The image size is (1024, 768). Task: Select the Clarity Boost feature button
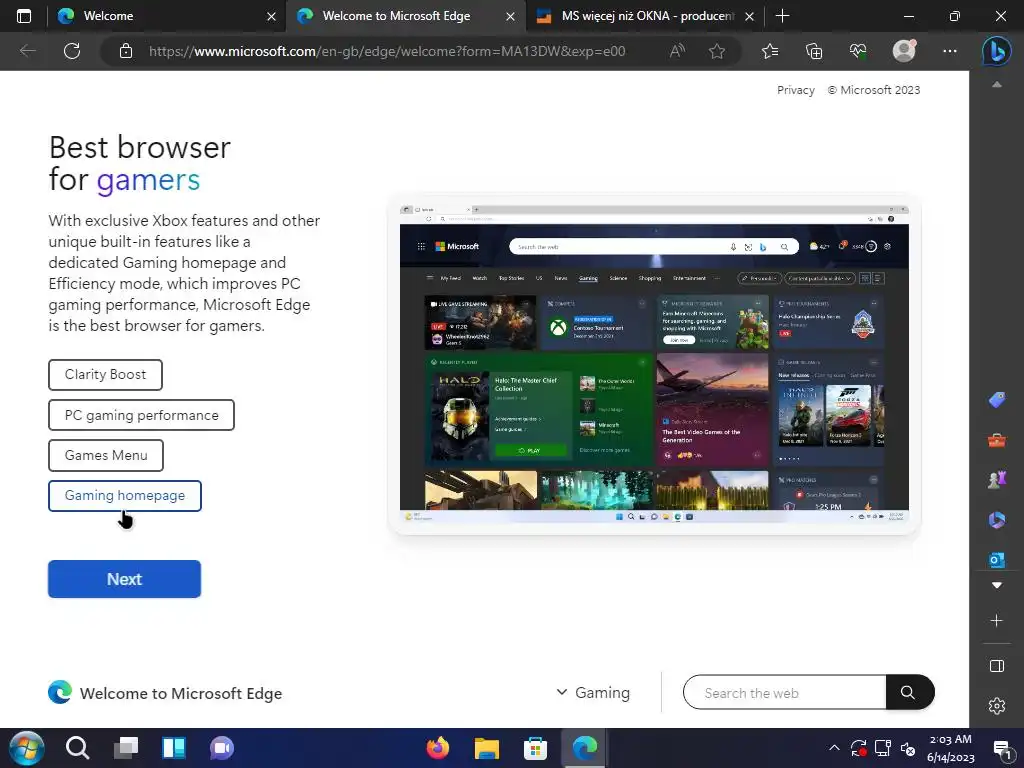pyautogui.click(x=105, y=375)
